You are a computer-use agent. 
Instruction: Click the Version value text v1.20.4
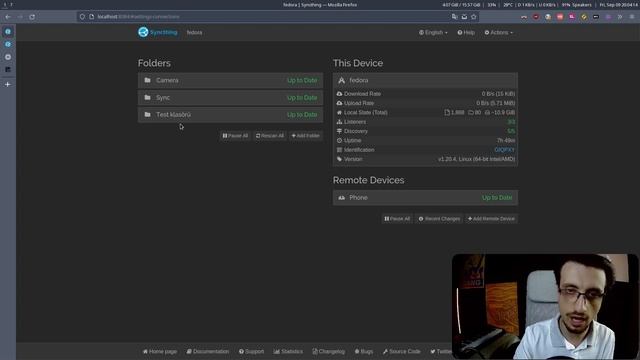pyautogui.click(x=476, y=159)
